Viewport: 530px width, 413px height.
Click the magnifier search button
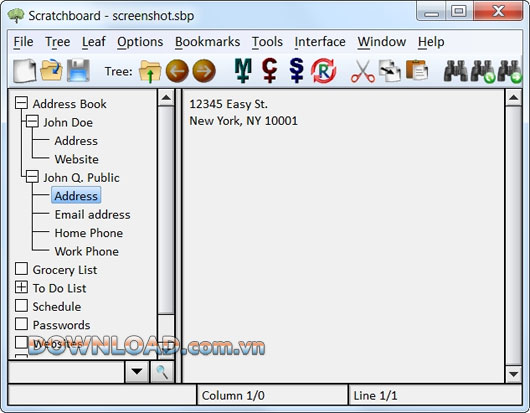[x=162, y=372]
